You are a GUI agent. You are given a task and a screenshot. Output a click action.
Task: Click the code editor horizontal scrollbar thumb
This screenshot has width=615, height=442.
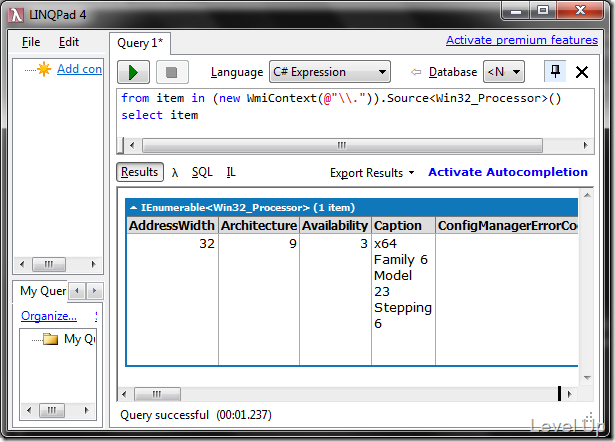pyautogui.click(x=342, y=146)
